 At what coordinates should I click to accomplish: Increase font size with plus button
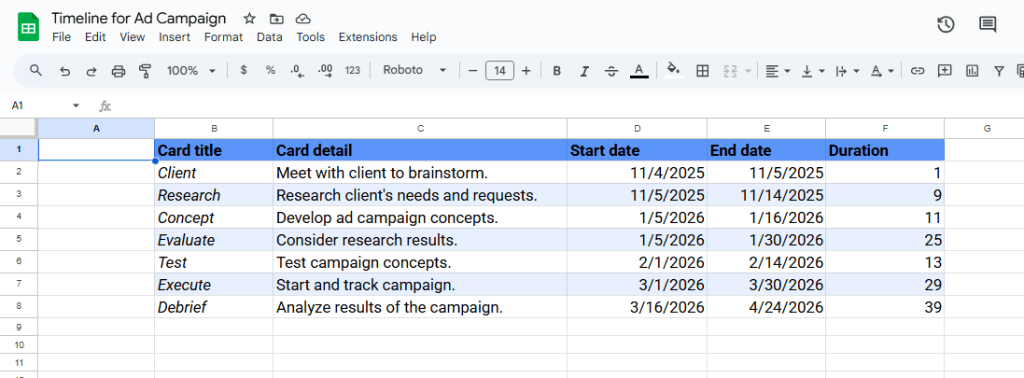[526, 71]
